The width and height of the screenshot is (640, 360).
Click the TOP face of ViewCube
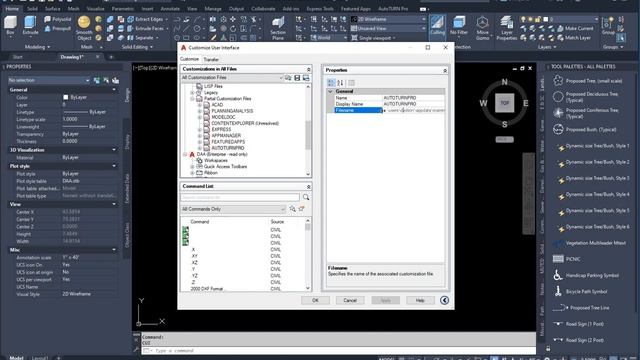coord(504,103)
